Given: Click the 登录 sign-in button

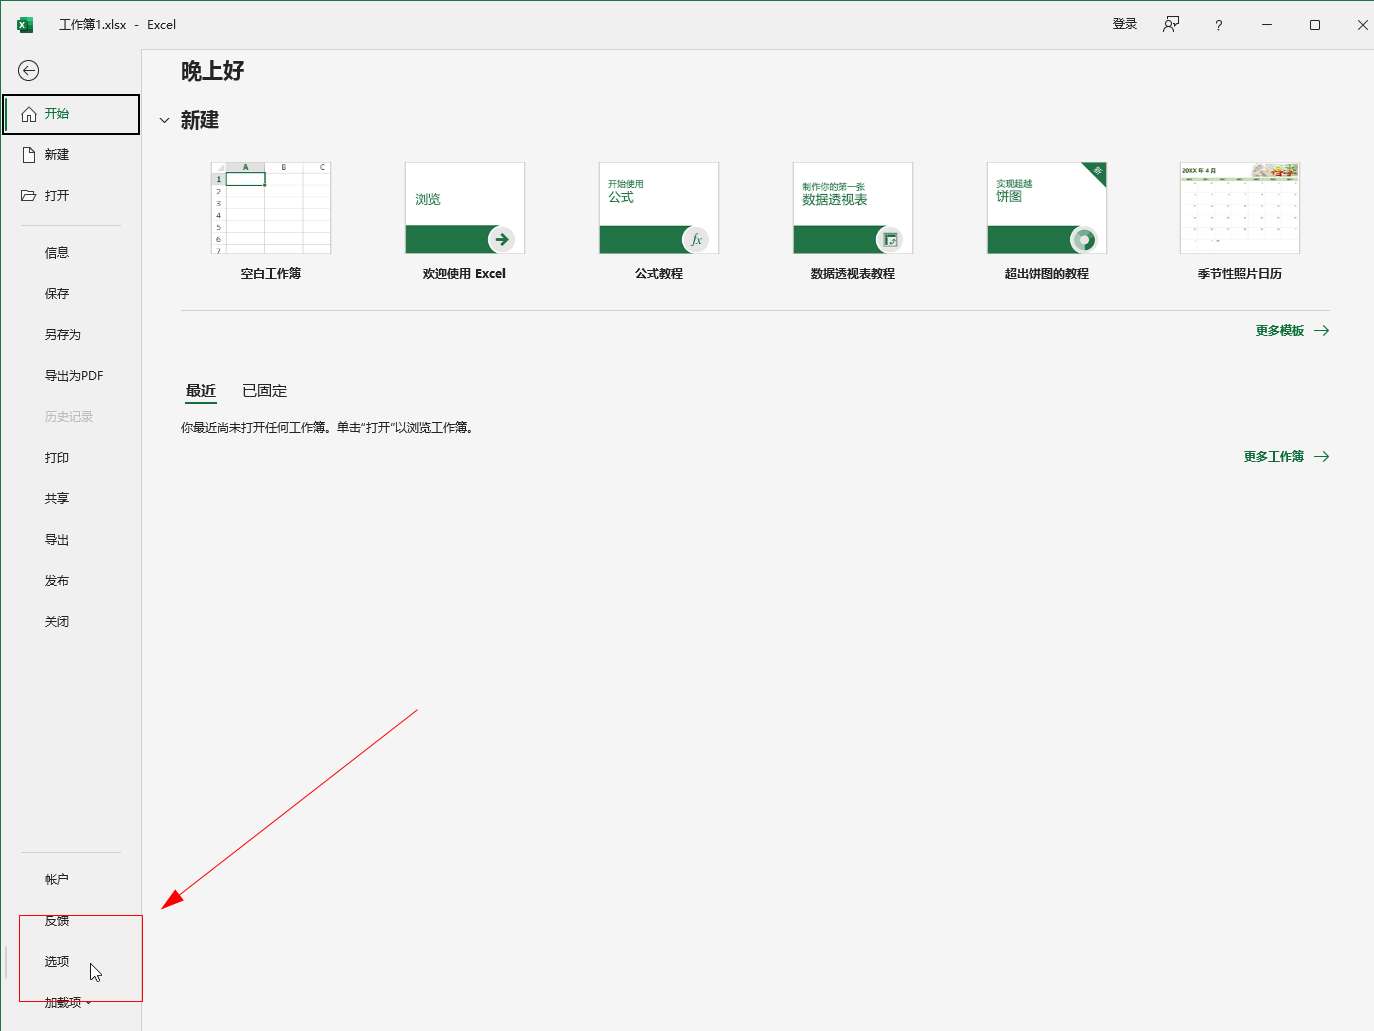Looking at the screenshot, I should pyautogui.click(x=1125, y=24).
